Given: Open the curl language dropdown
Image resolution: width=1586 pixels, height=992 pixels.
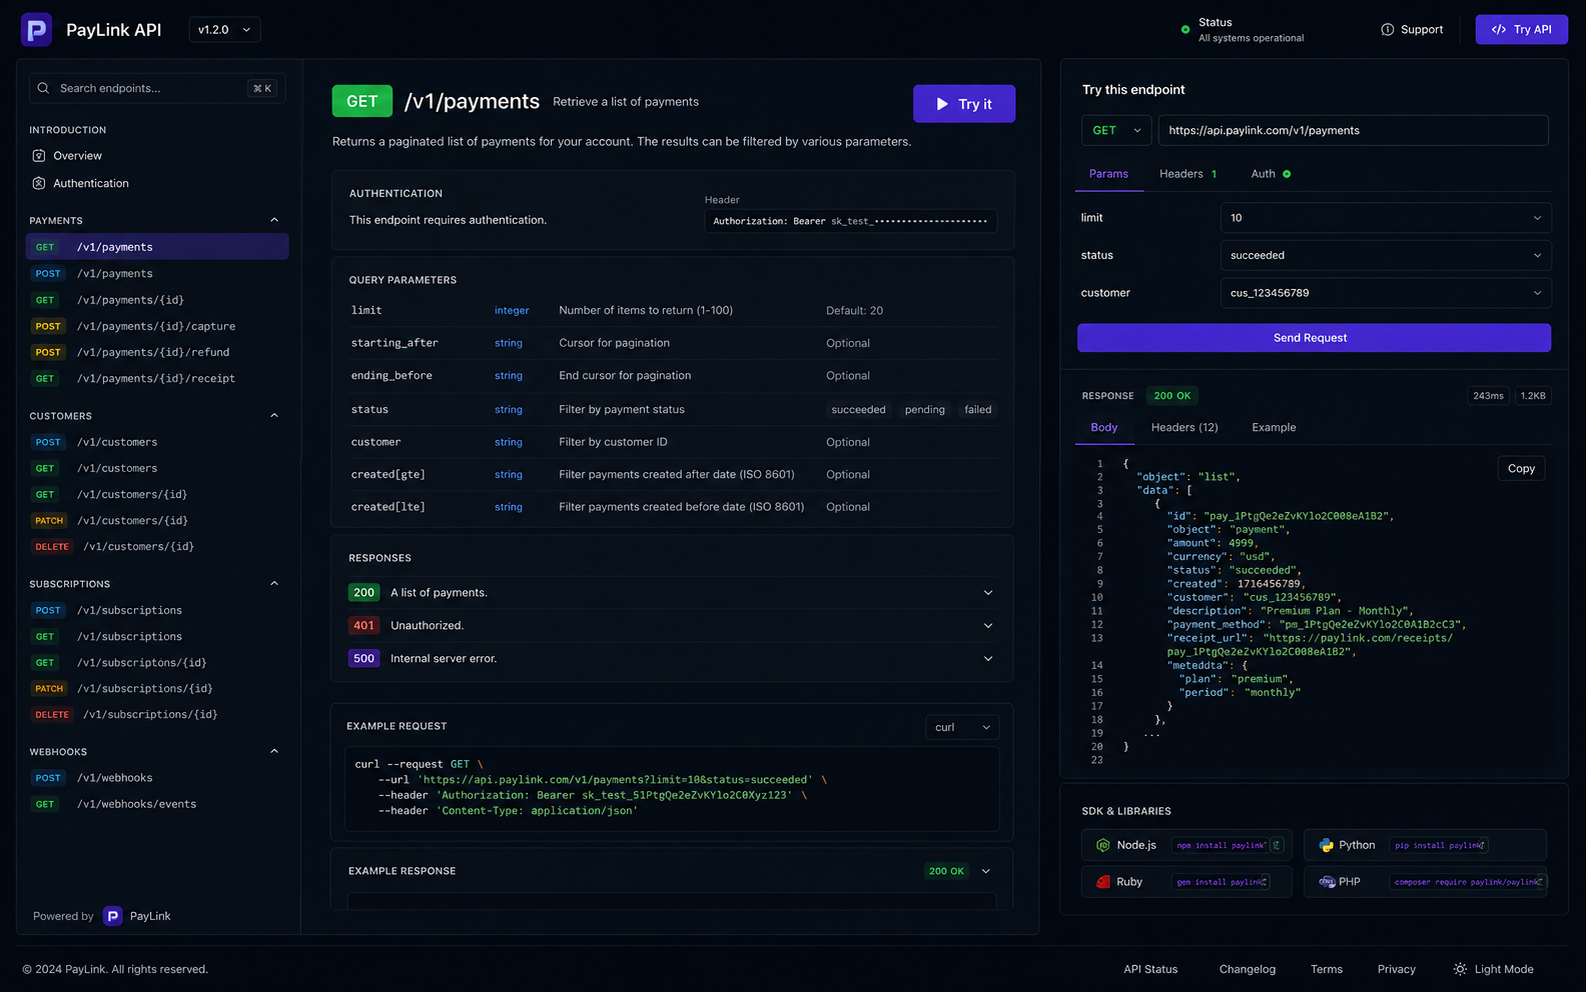Looking at the screenshot, I should [962, 727].
